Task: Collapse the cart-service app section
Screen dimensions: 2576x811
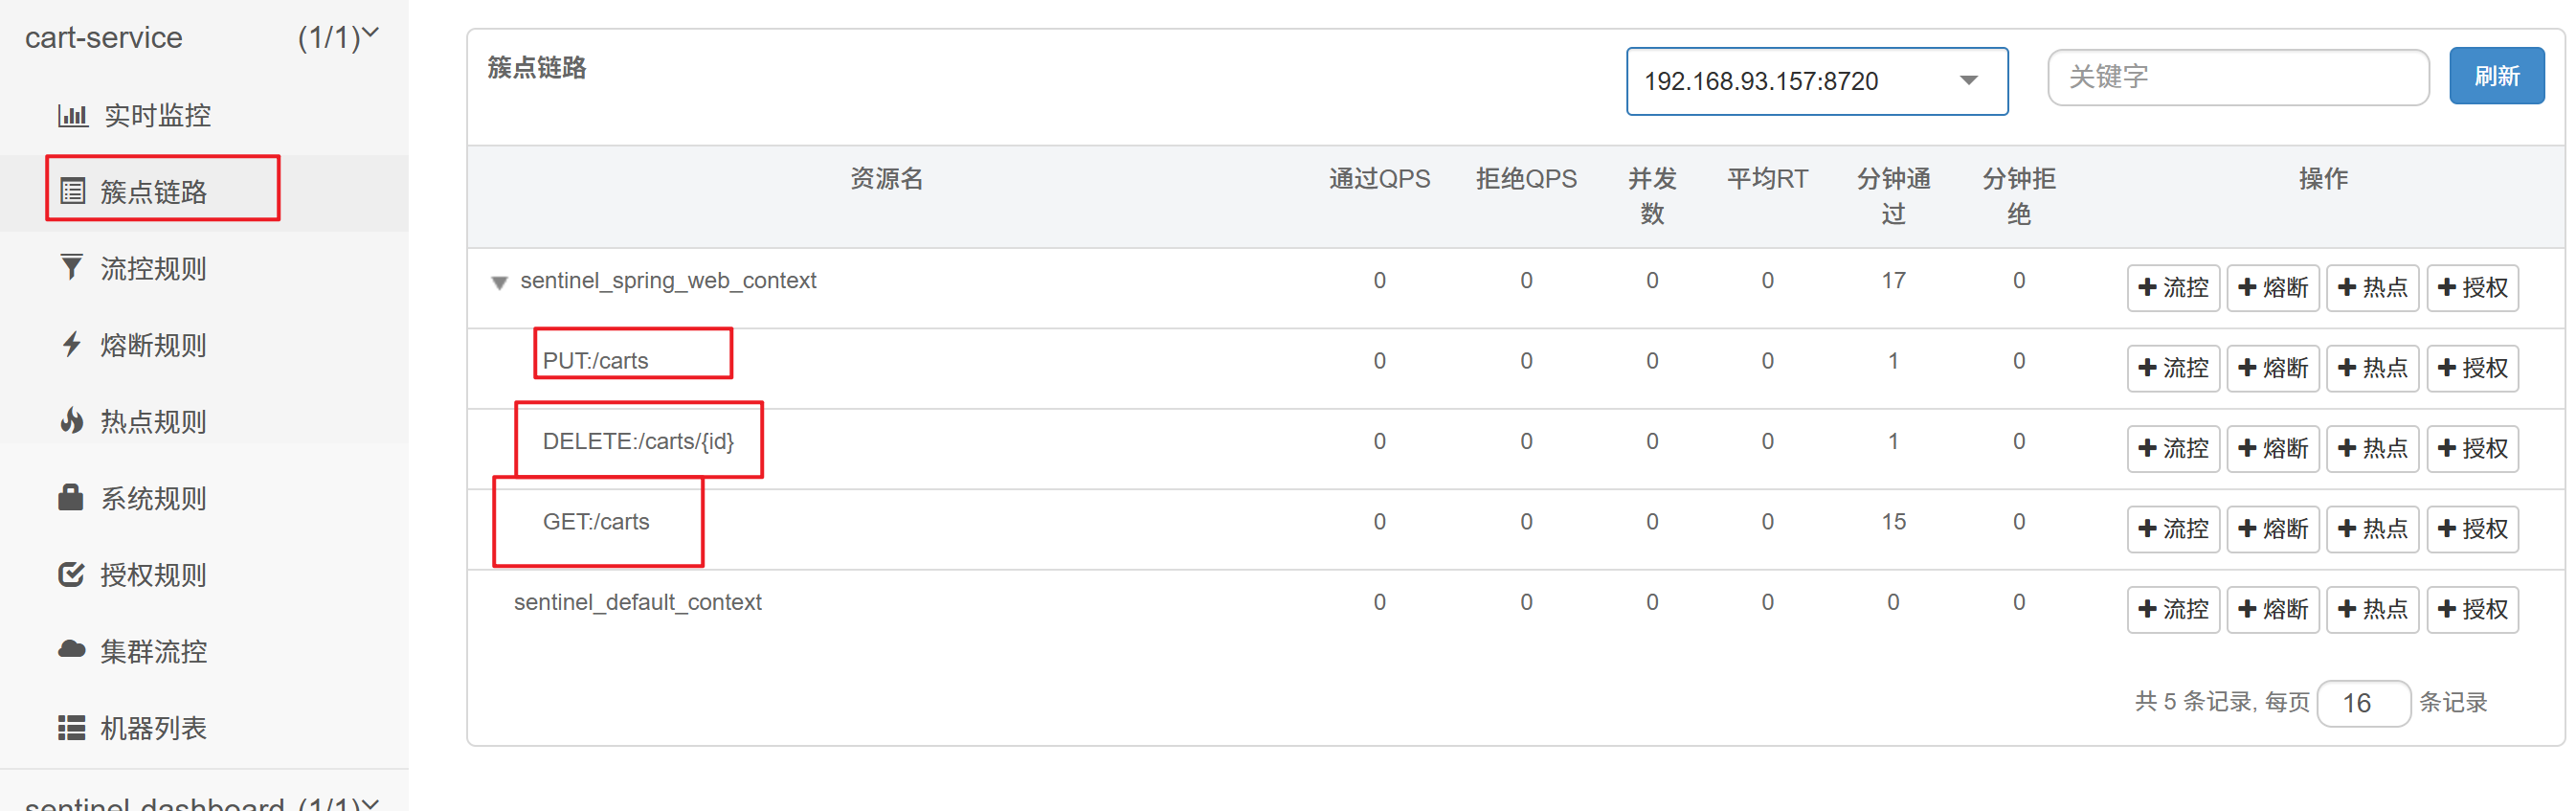Action: pyautogui.click(x=203, y=37)
